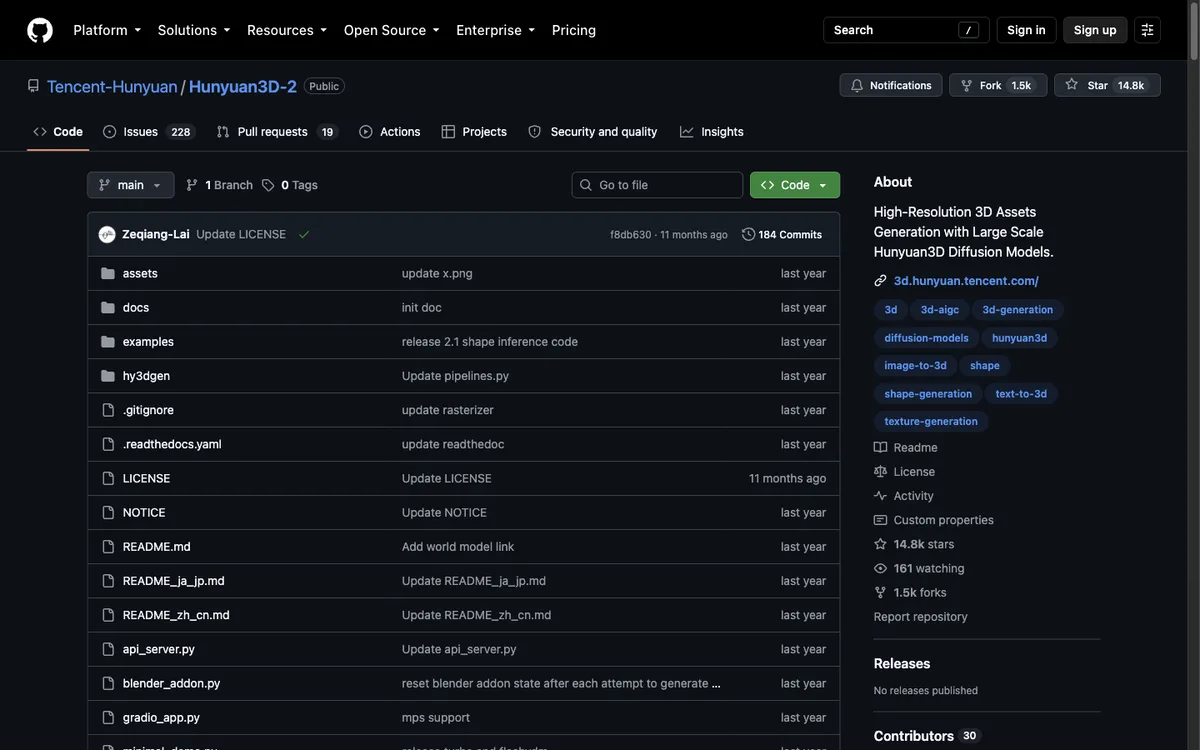Open the appearance settings icon beside Sign up
Viewport: 1200px width, 750px height.
[x=1148, y=30]
